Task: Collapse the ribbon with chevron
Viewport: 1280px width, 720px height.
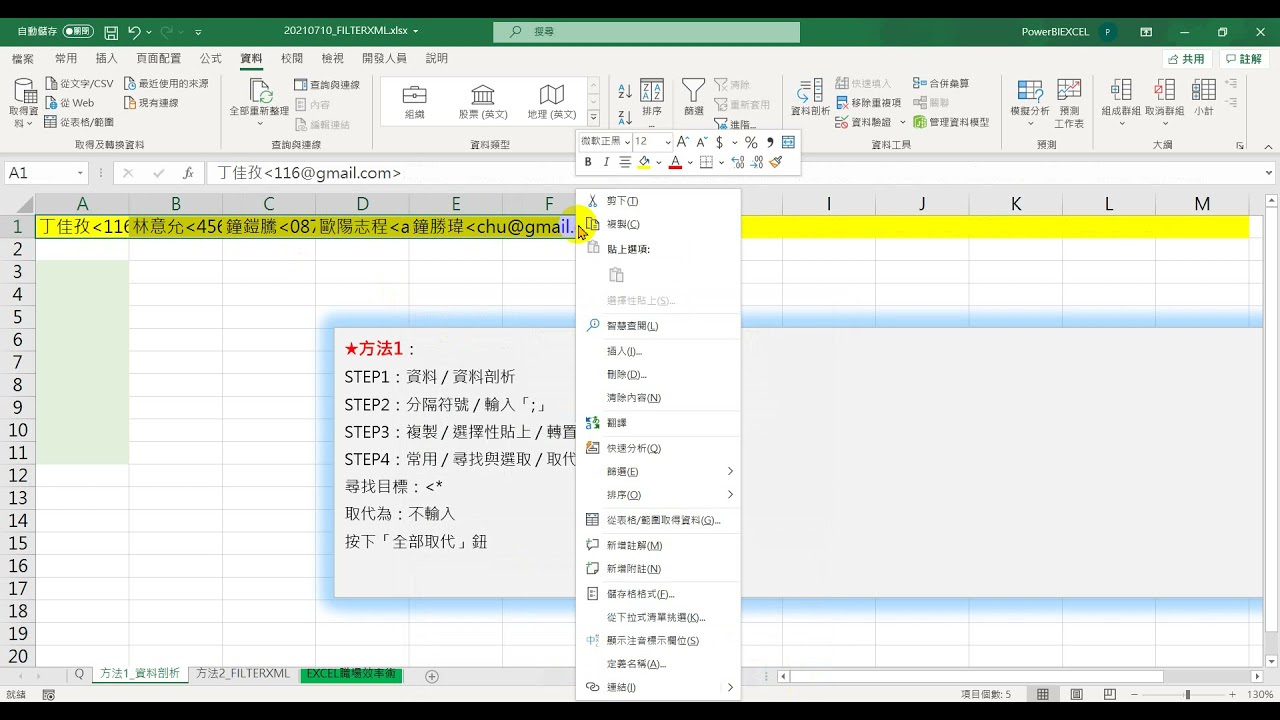Action: click(1268, 146)
